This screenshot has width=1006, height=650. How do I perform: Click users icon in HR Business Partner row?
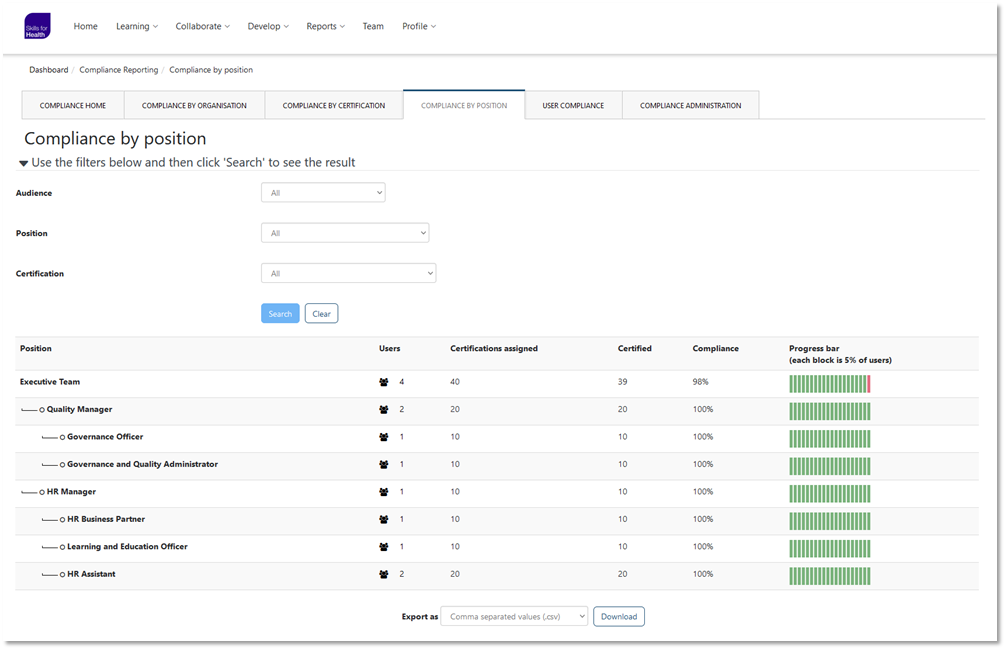384,520
